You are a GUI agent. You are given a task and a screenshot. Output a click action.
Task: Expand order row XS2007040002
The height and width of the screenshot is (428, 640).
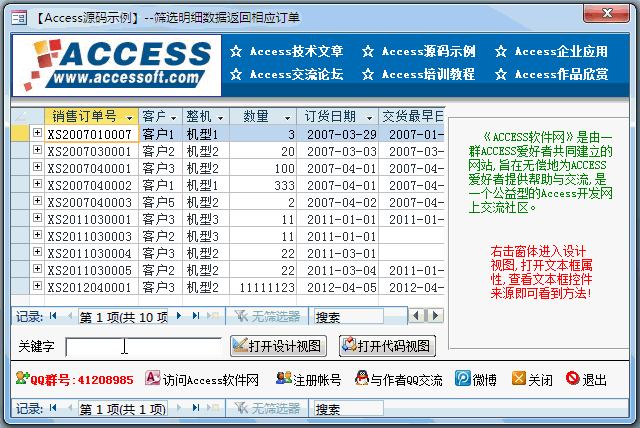tap(37, 184)
